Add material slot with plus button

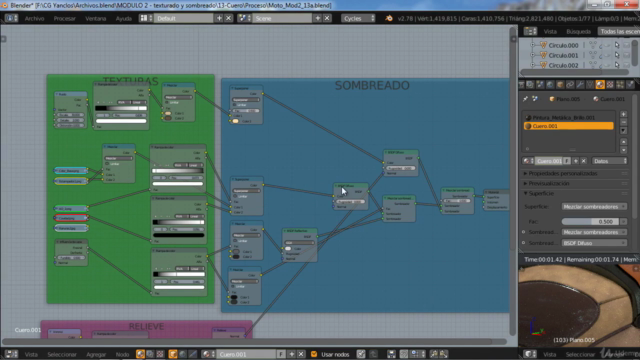(623, 114)
